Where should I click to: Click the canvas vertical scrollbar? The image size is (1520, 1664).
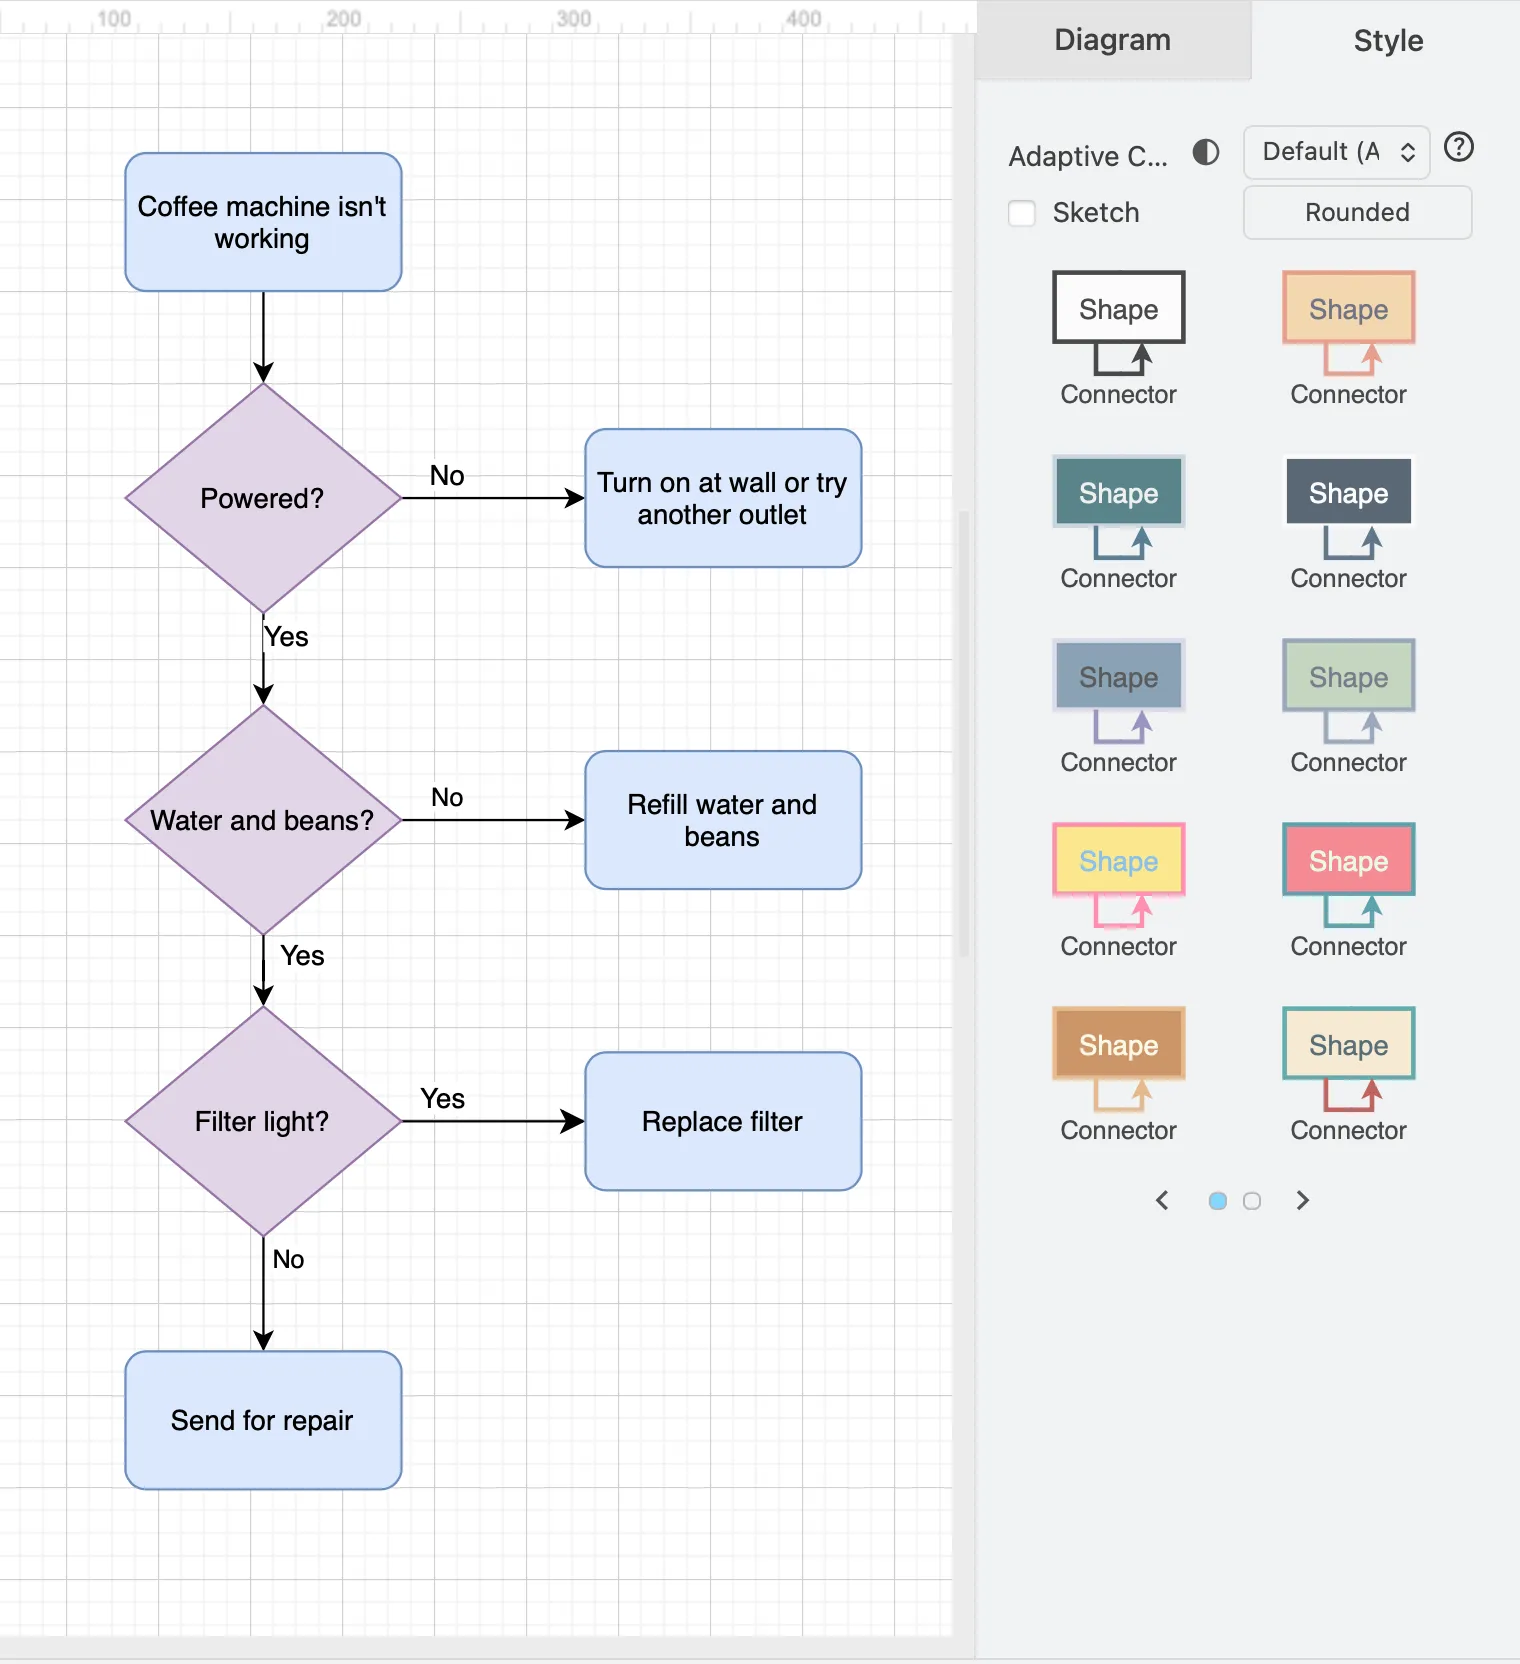964,734
